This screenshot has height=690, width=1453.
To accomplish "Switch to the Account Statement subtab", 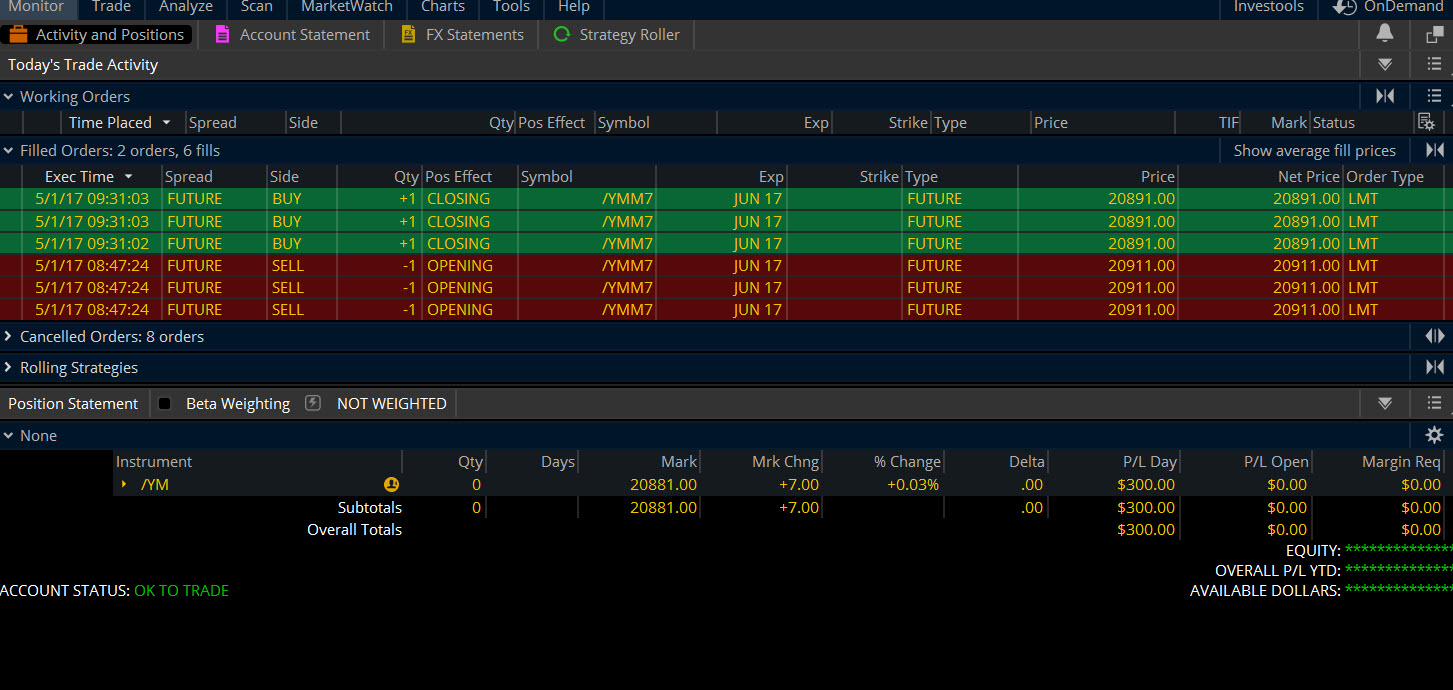I will point(292,34).
